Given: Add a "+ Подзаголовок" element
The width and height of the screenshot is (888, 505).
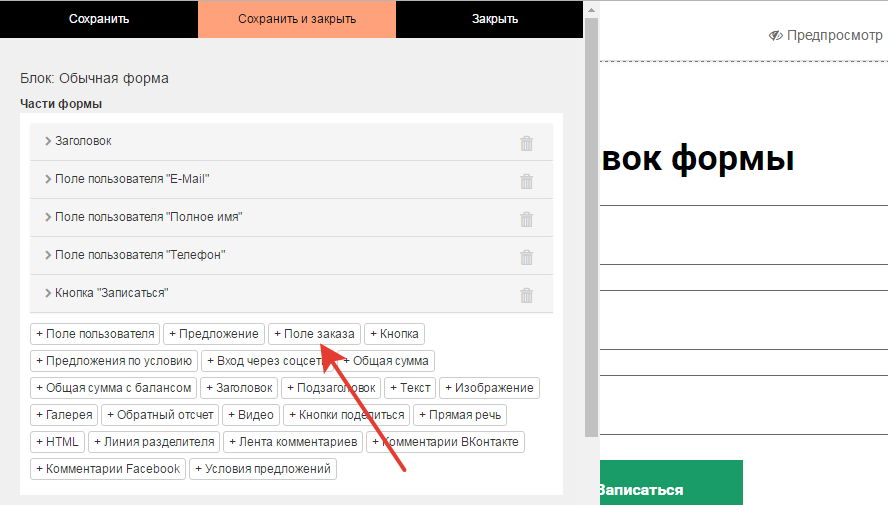Looking at the screenshot, I should click(x=331, y=388).
